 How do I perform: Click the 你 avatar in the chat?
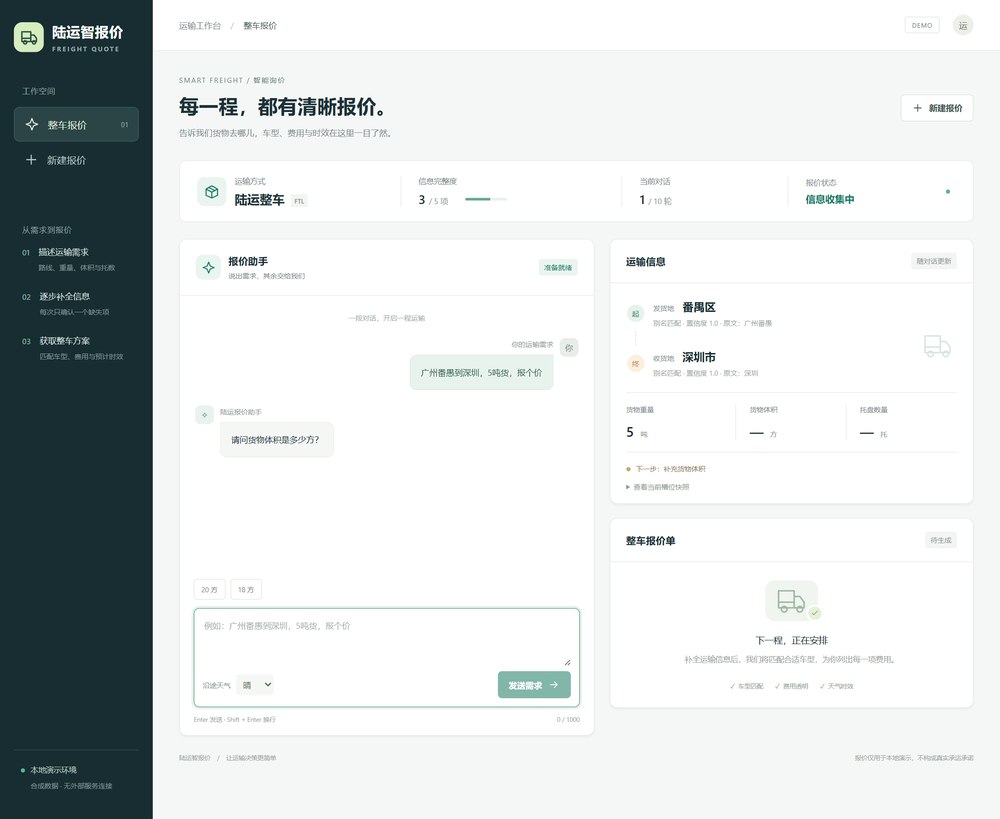click(x=569, y=348)
